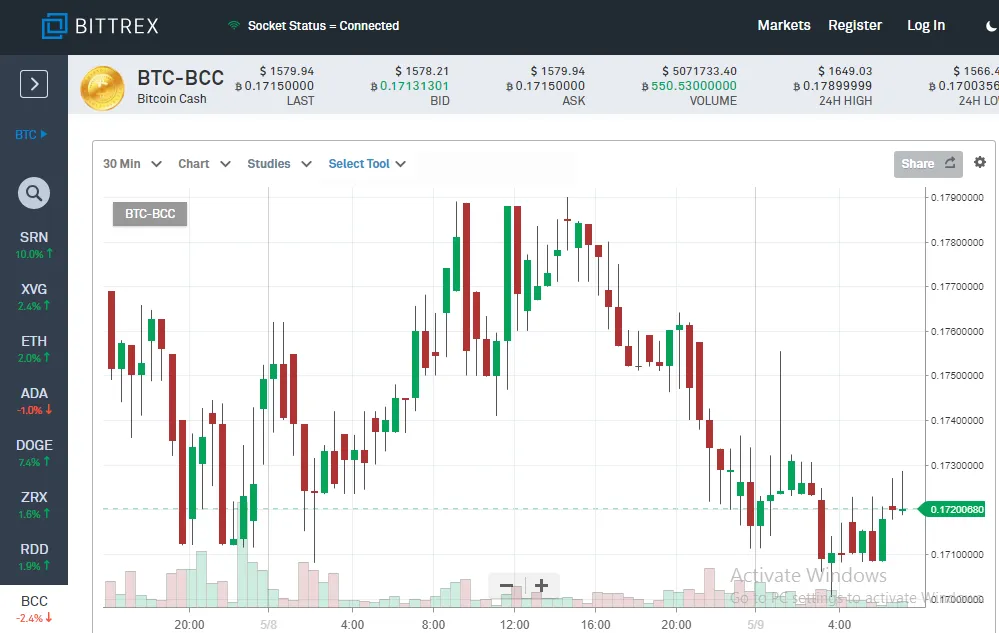Click 24H HIGH value 0.17899999
999x633 pixels.
[832, 86]
